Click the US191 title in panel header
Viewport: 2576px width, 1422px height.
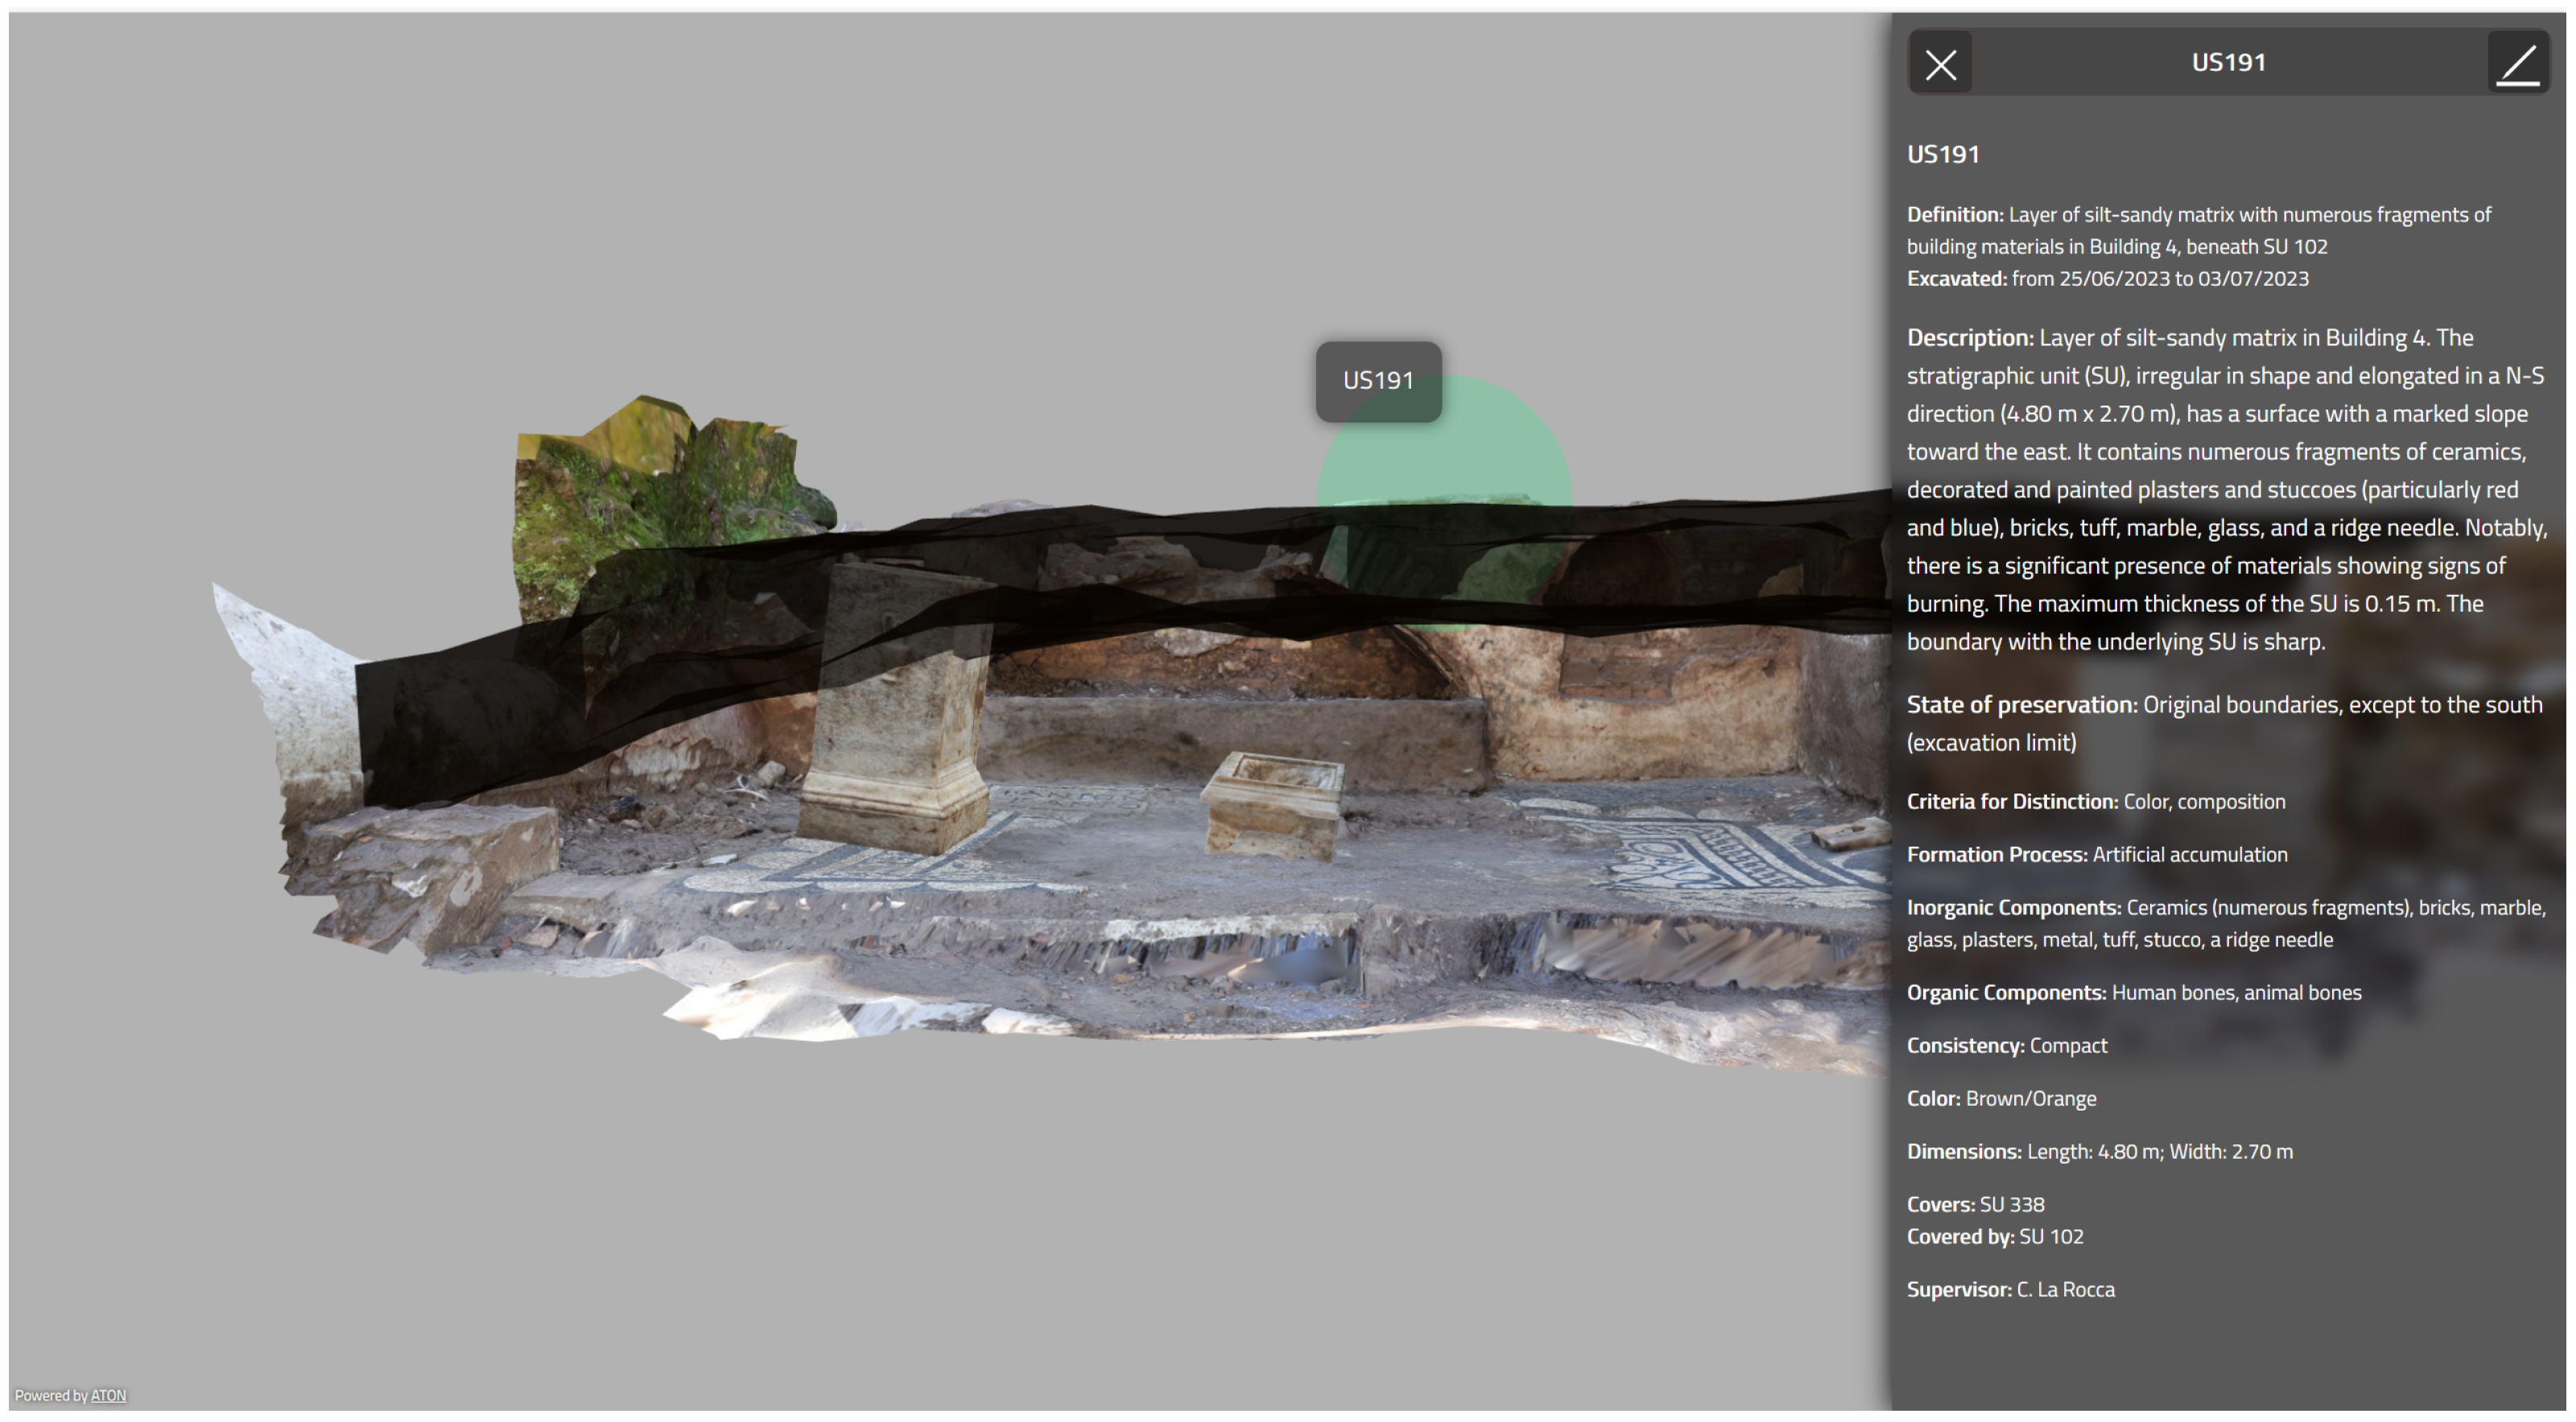point(2228,63)
